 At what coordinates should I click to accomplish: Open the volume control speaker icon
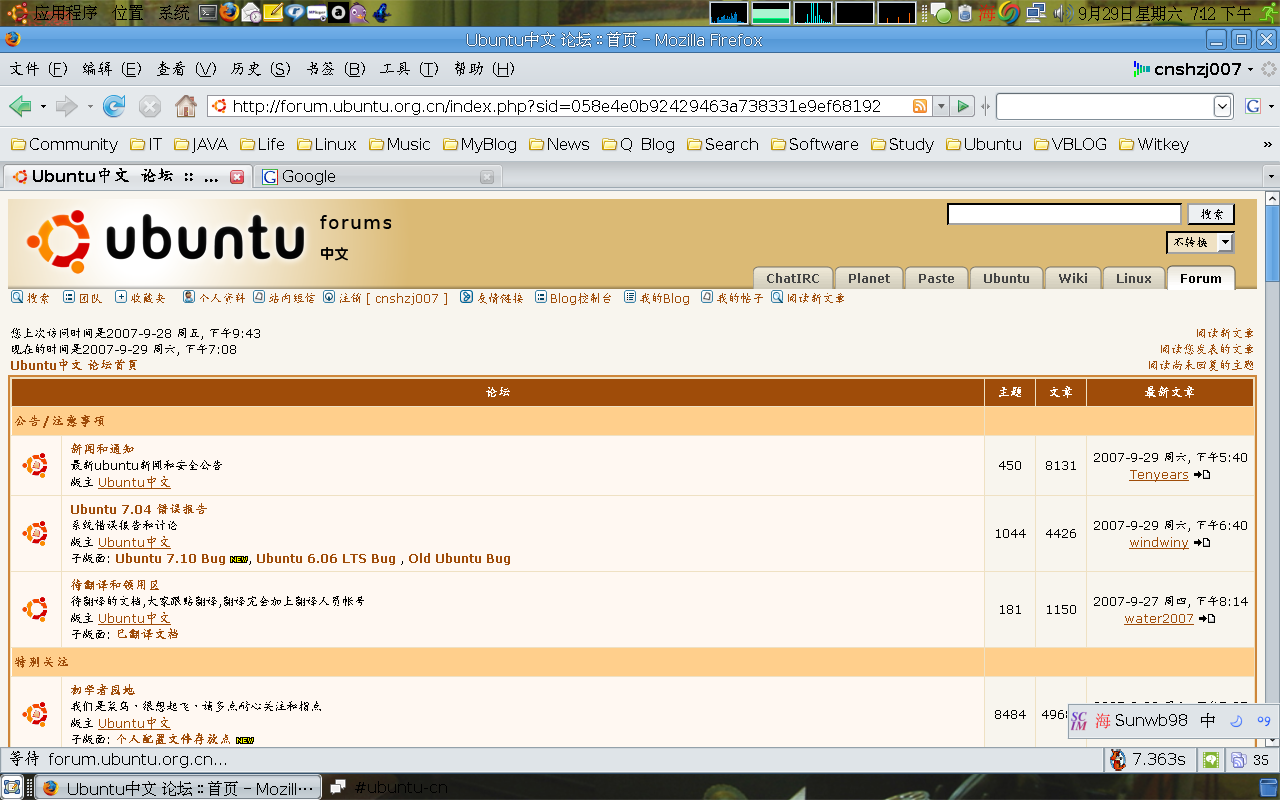pyautogui.click(x=1063, y=13)
